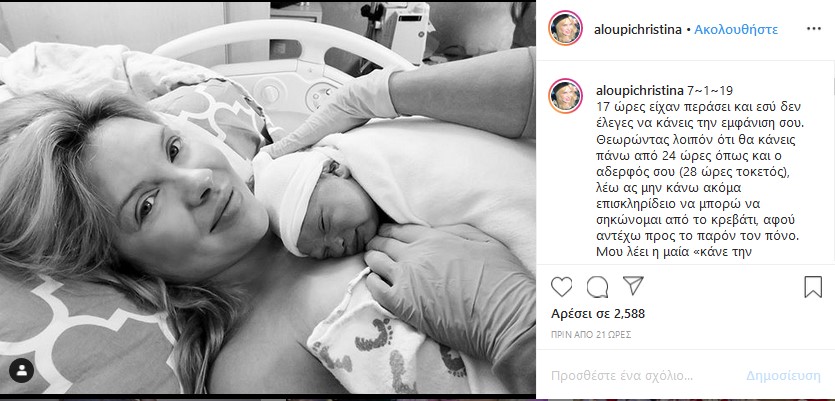835x401 pixels.
Task: Share the post using the paper plane icon
Action: pos(633,286)
